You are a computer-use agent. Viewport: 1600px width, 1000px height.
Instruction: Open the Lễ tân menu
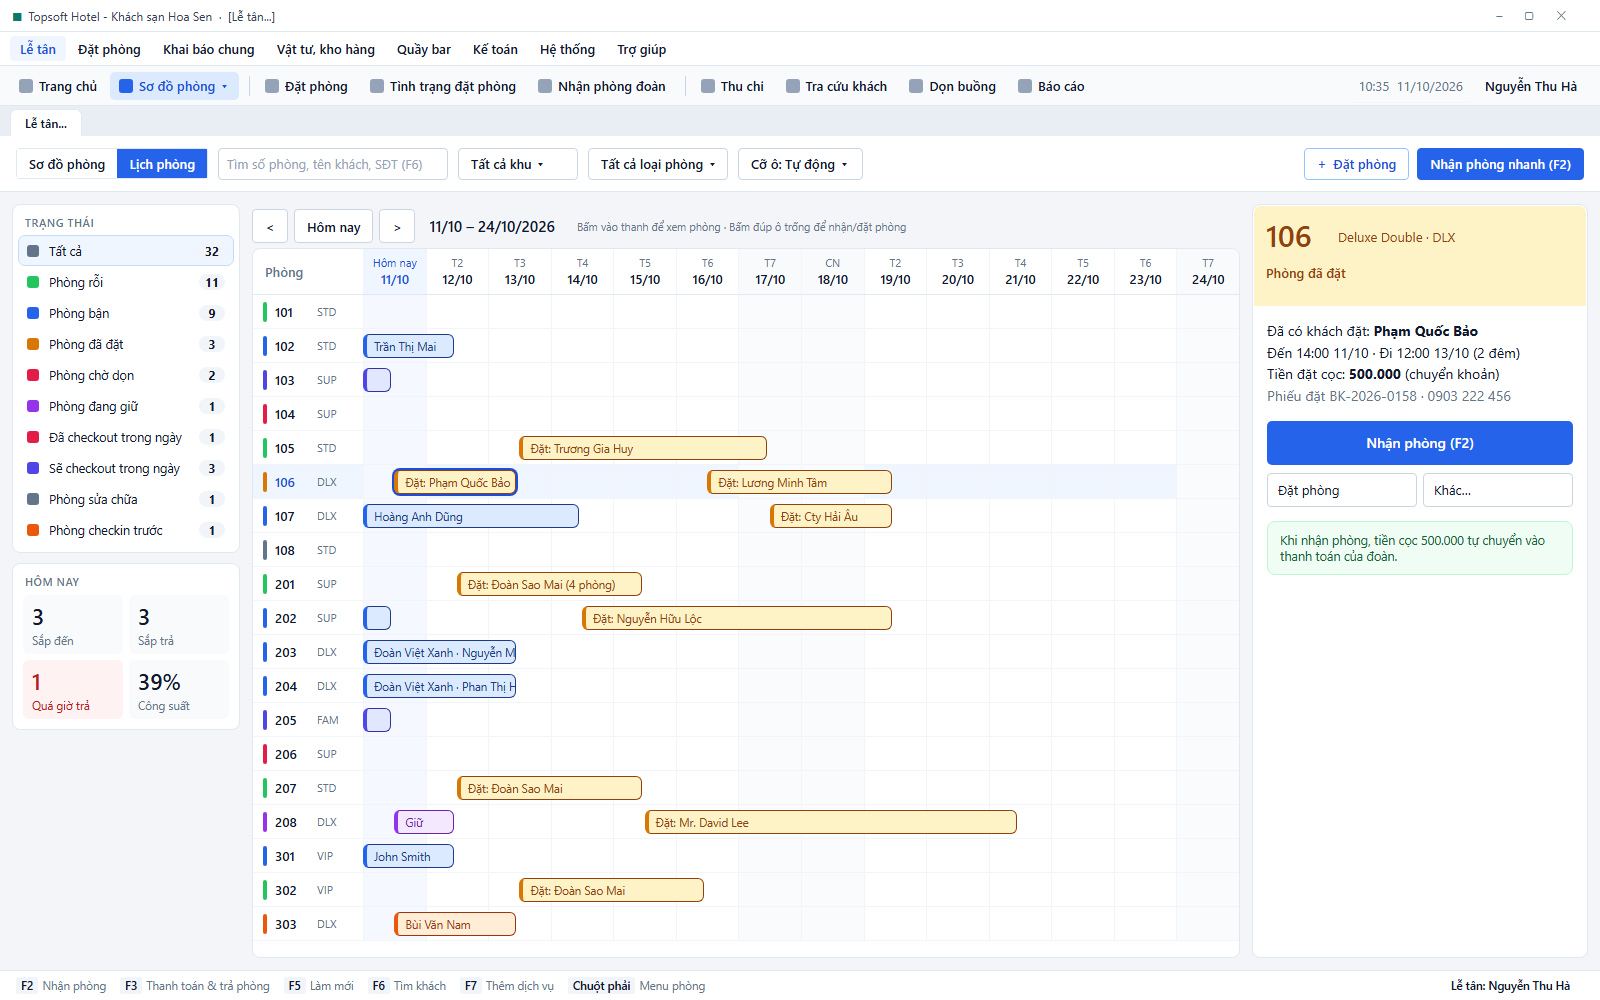38,49
